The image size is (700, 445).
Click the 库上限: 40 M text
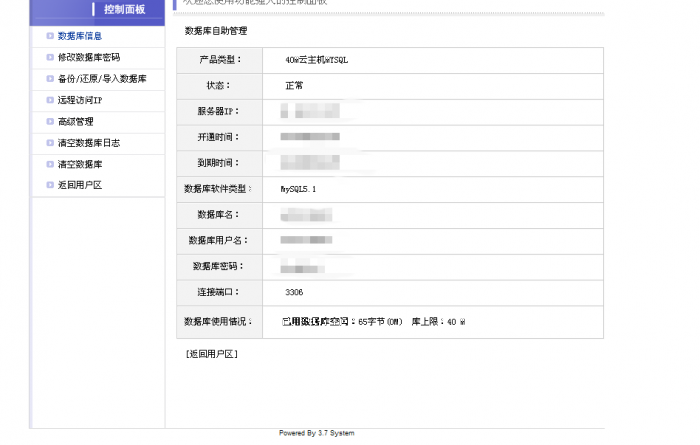(438, 322)
